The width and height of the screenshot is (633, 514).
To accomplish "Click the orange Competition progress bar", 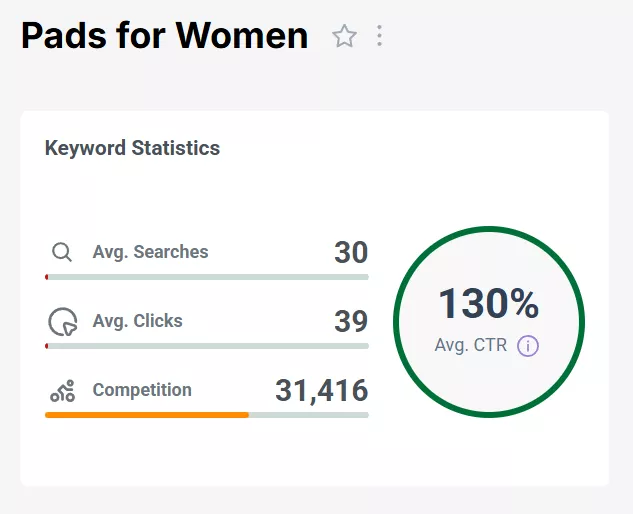I will click(x=147, y=415).
